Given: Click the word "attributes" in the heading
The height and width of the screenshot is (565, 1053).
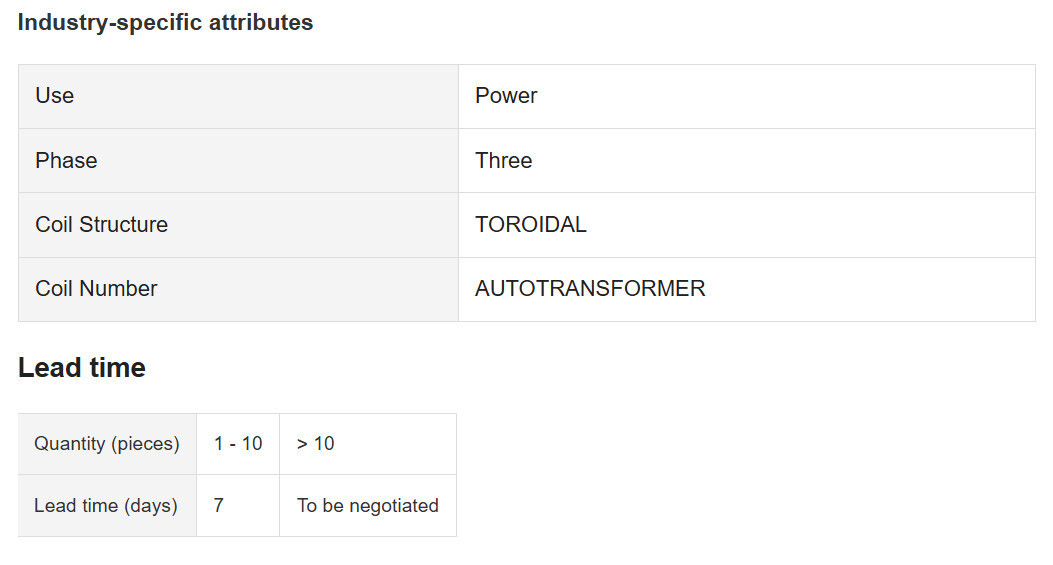Looking at the screenshot, I should click(x=260, y=23).
